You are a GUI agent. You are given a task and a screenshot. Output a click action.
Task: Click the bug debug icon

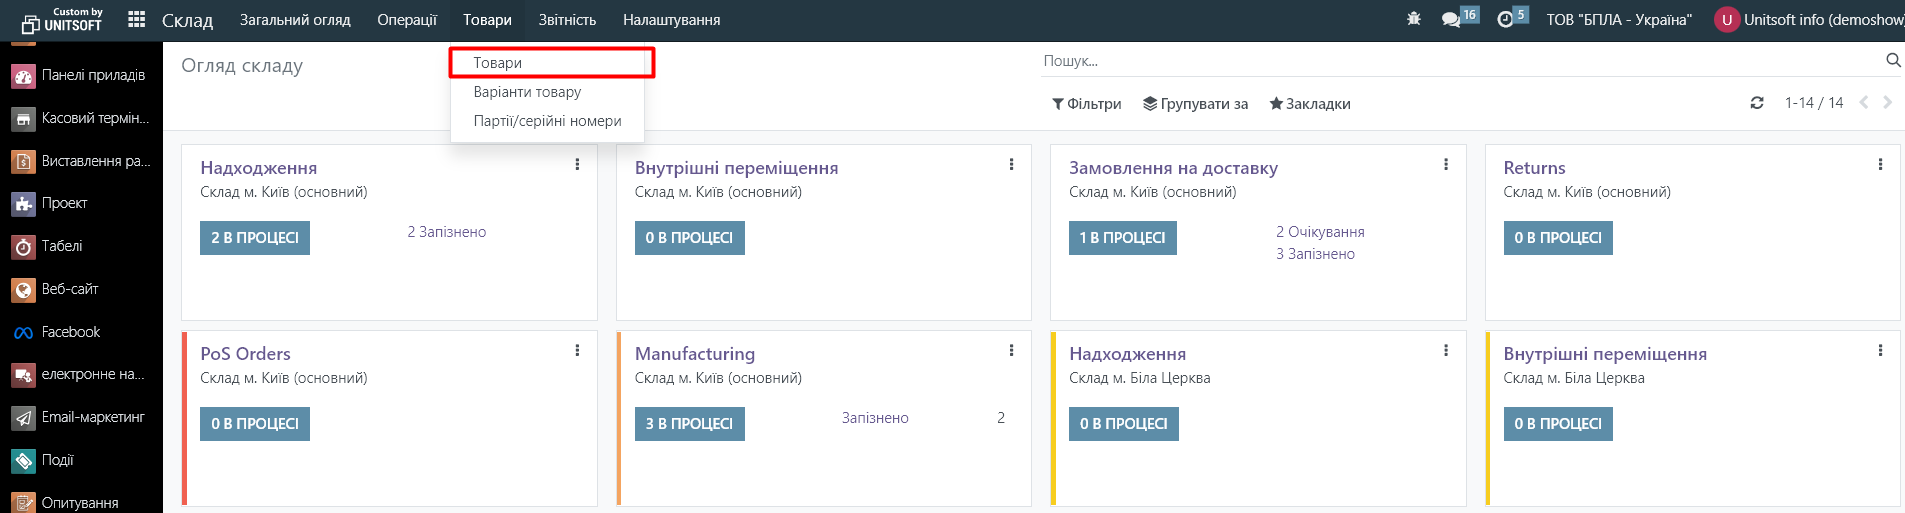click(x=1413, y=19)
